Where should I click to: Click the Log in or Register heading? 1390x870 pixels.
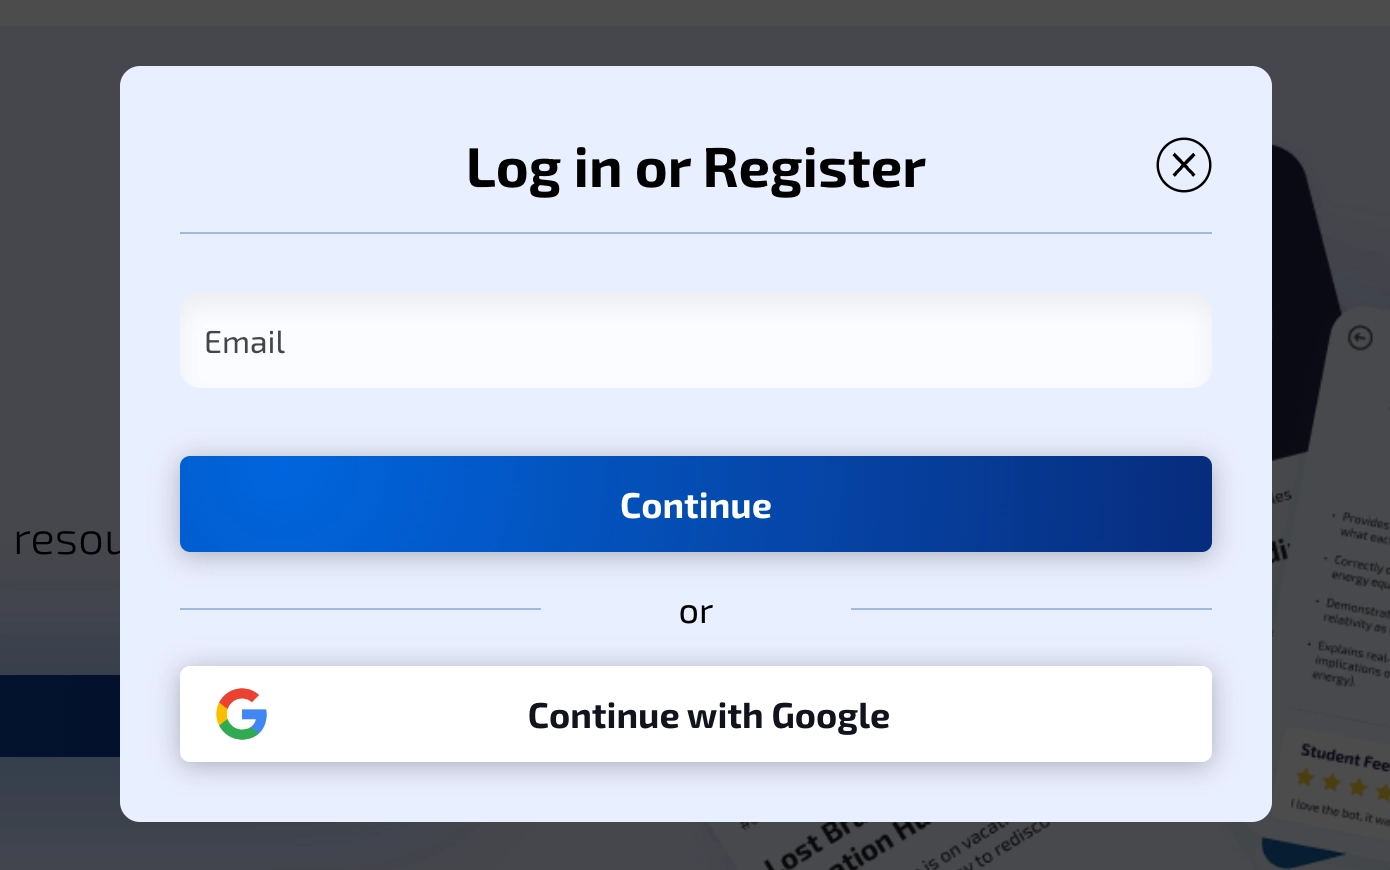point(696,168)
